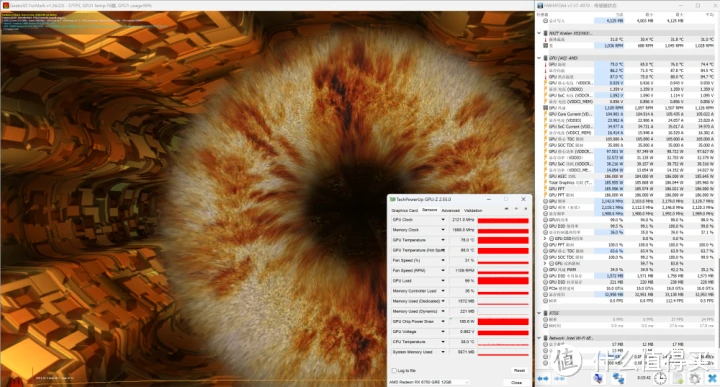The height and width of the screenshot is (387, 720).
Task: Open the GPU Temperature sensor dropdown
Action: (443, 240)
